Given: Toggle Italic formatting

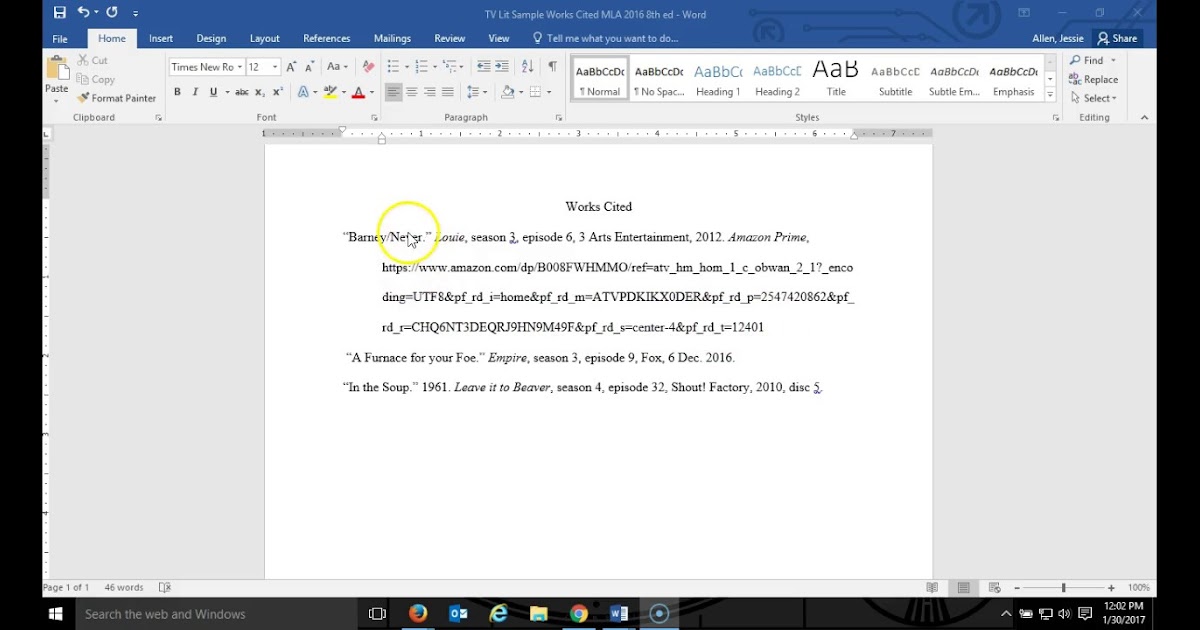Looking at the screenshot, I should click(x=195, y=92).
